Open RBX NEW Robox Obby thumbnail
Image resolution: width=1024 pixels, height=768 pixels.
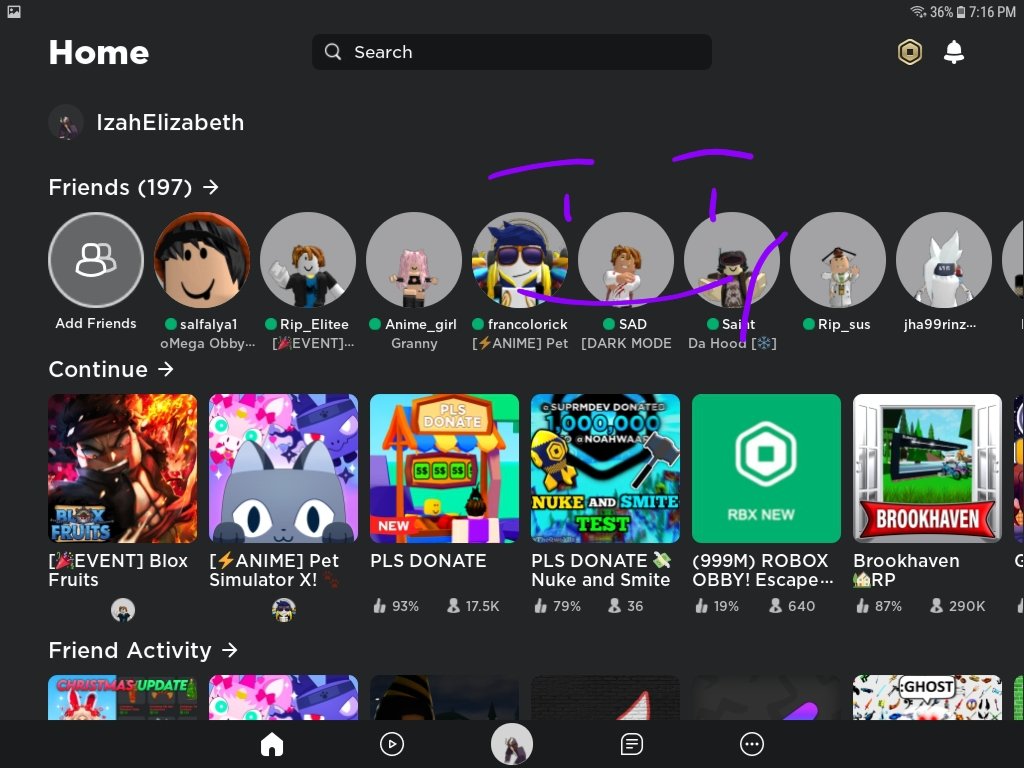point(767,468)
